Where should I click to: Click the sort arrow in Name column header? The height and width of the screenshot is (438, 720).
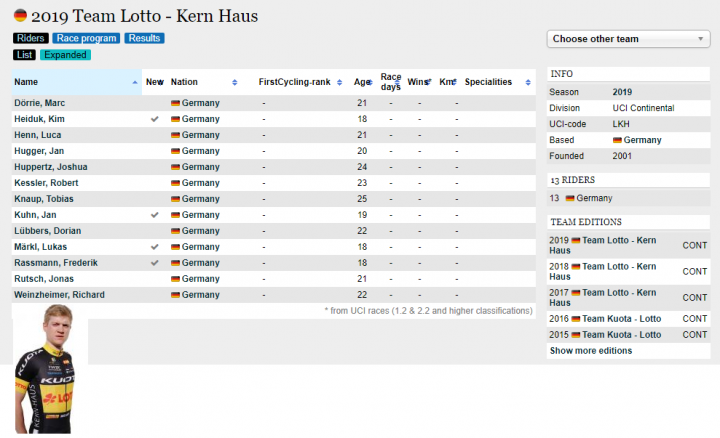135,82
